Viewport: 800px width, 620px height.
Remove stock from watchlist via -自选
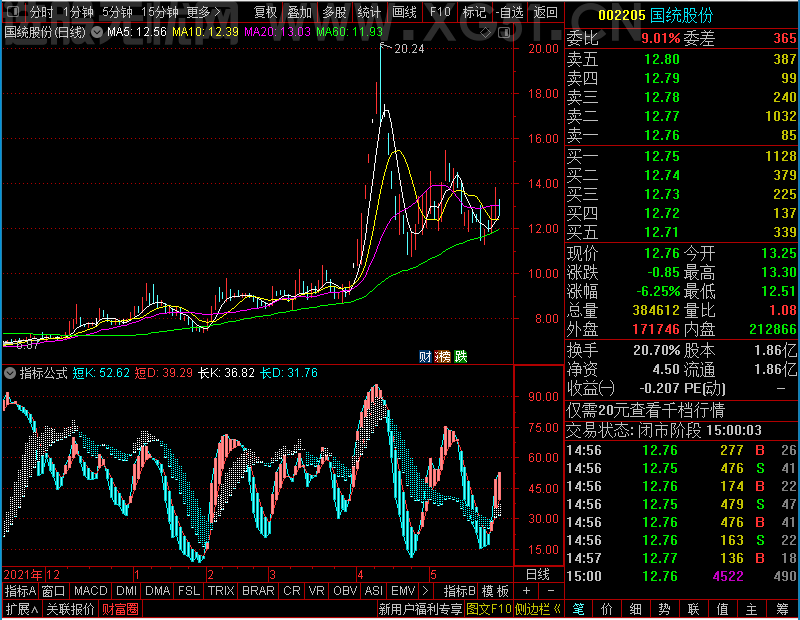tap(510, 12)
